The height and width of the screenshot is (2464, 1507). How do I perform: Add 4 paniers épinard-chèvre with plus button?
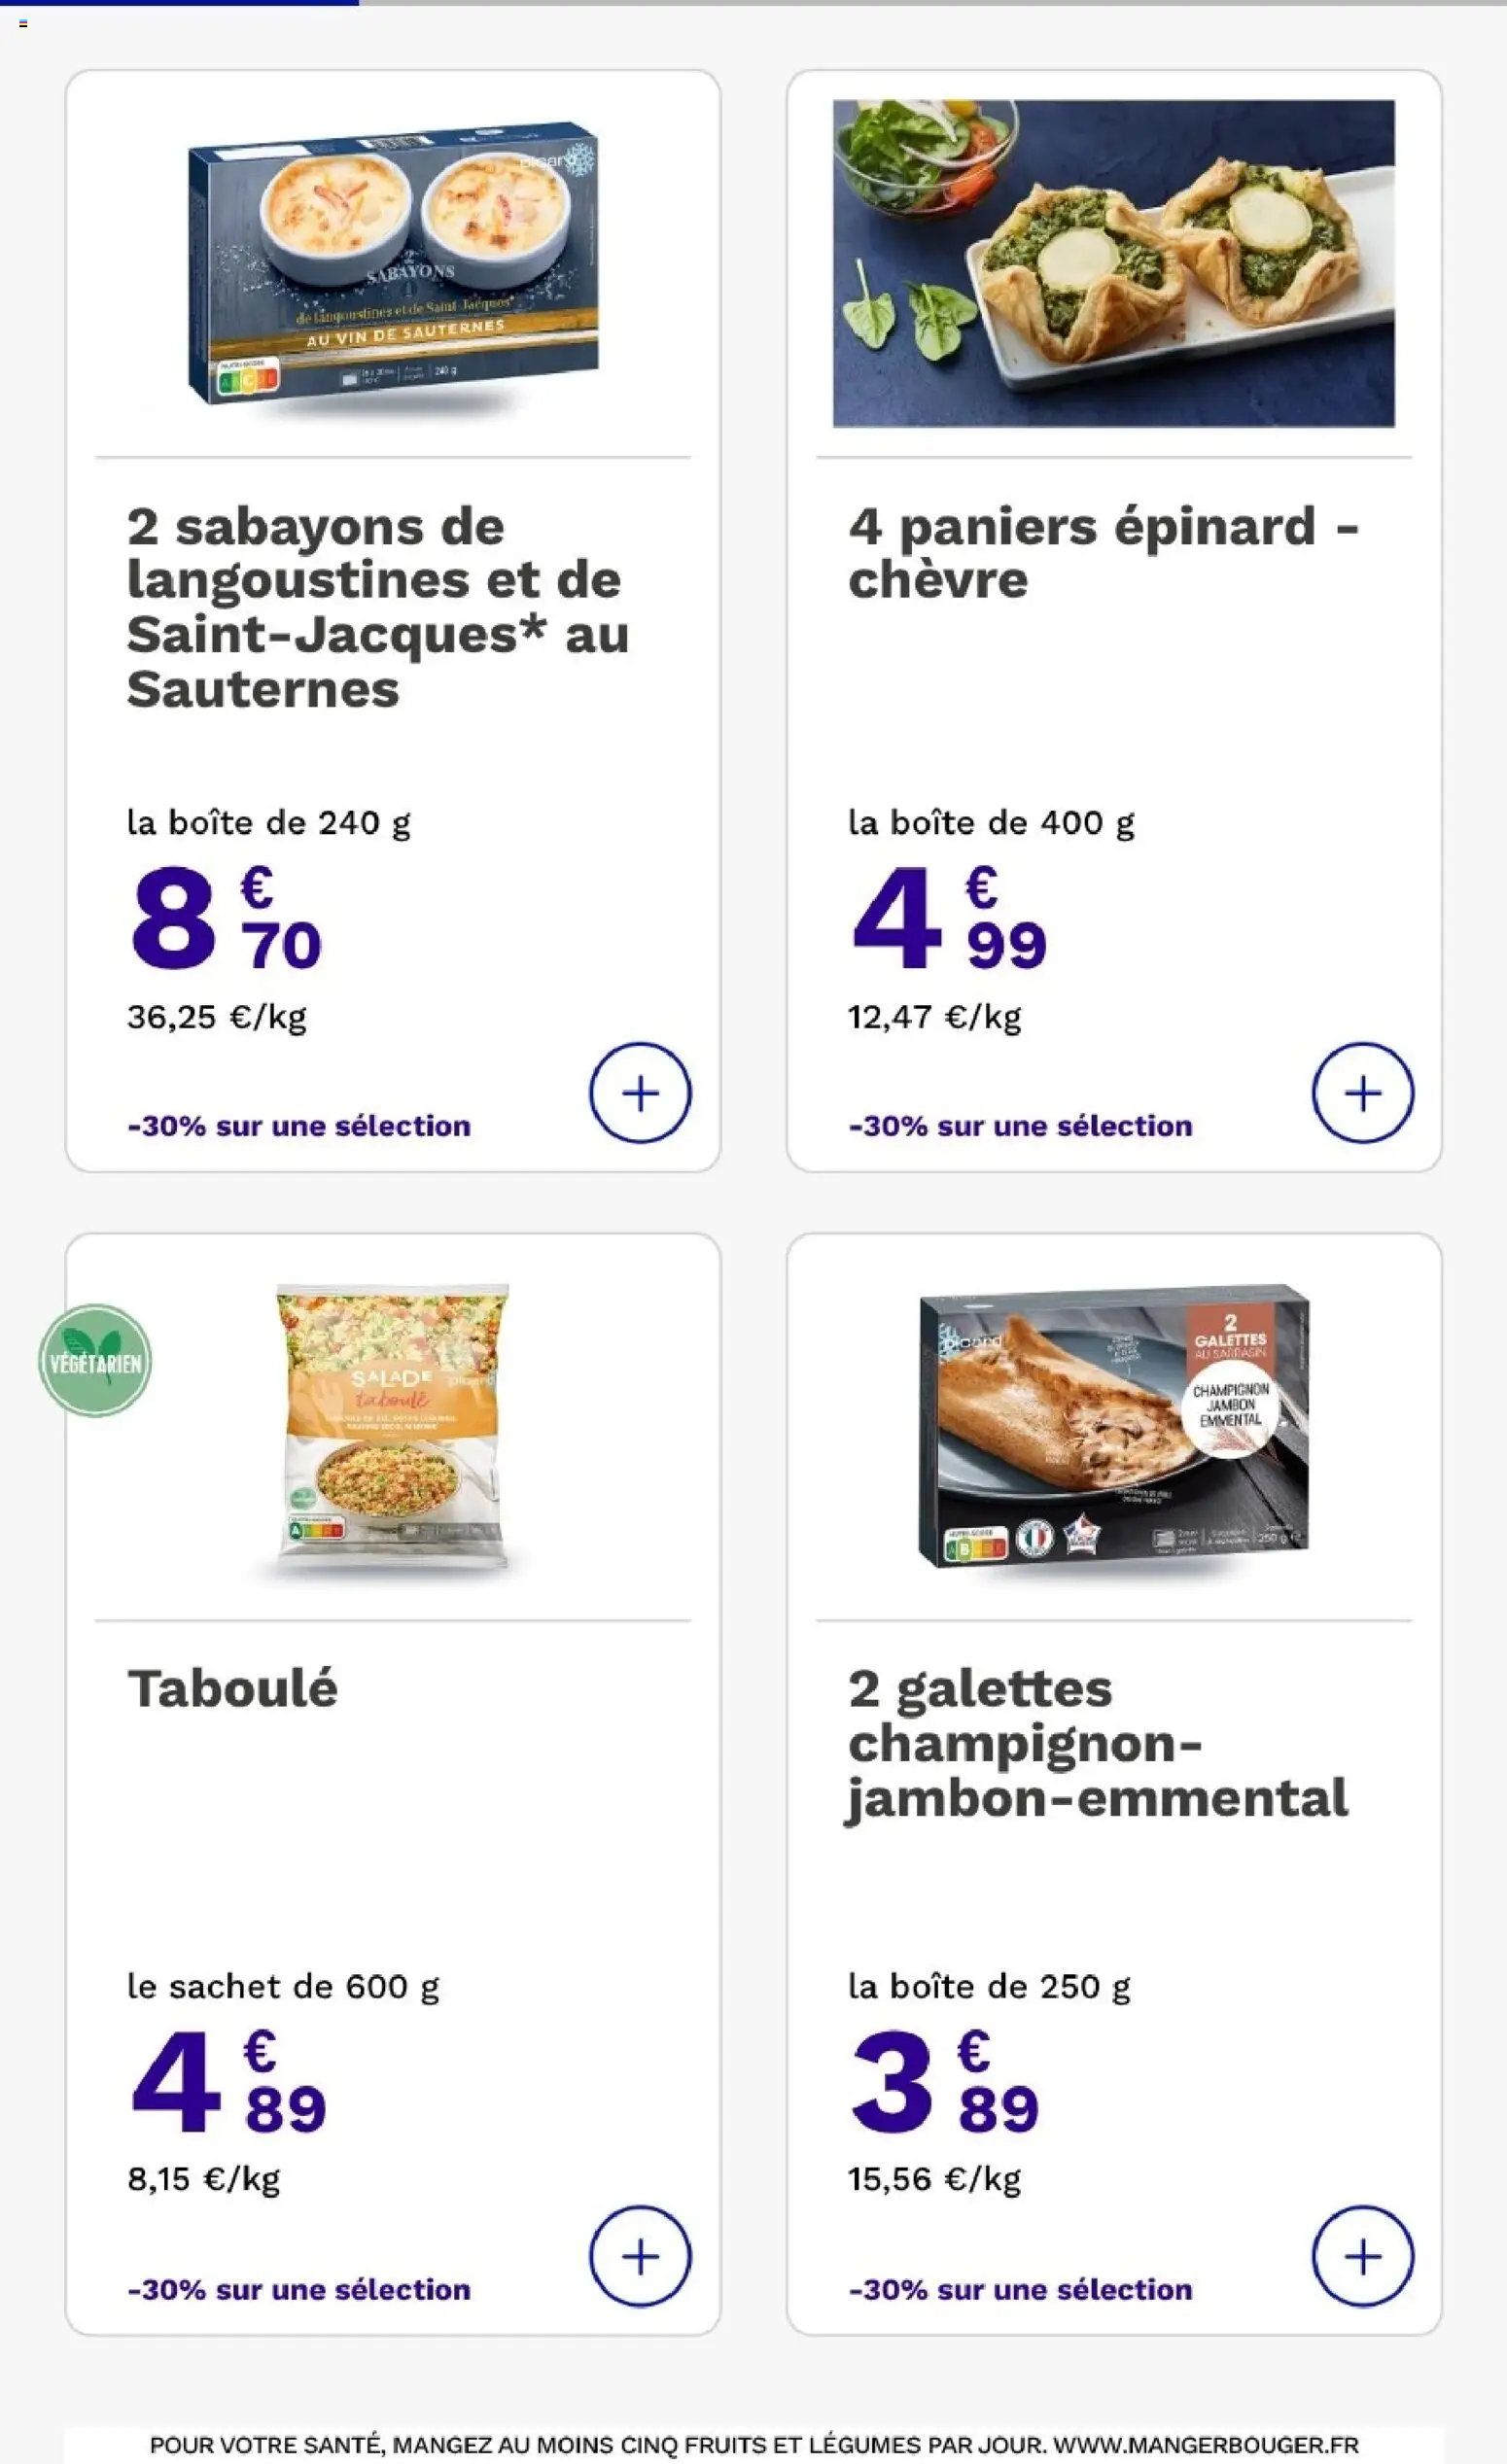click(x=1362, y=1093)
